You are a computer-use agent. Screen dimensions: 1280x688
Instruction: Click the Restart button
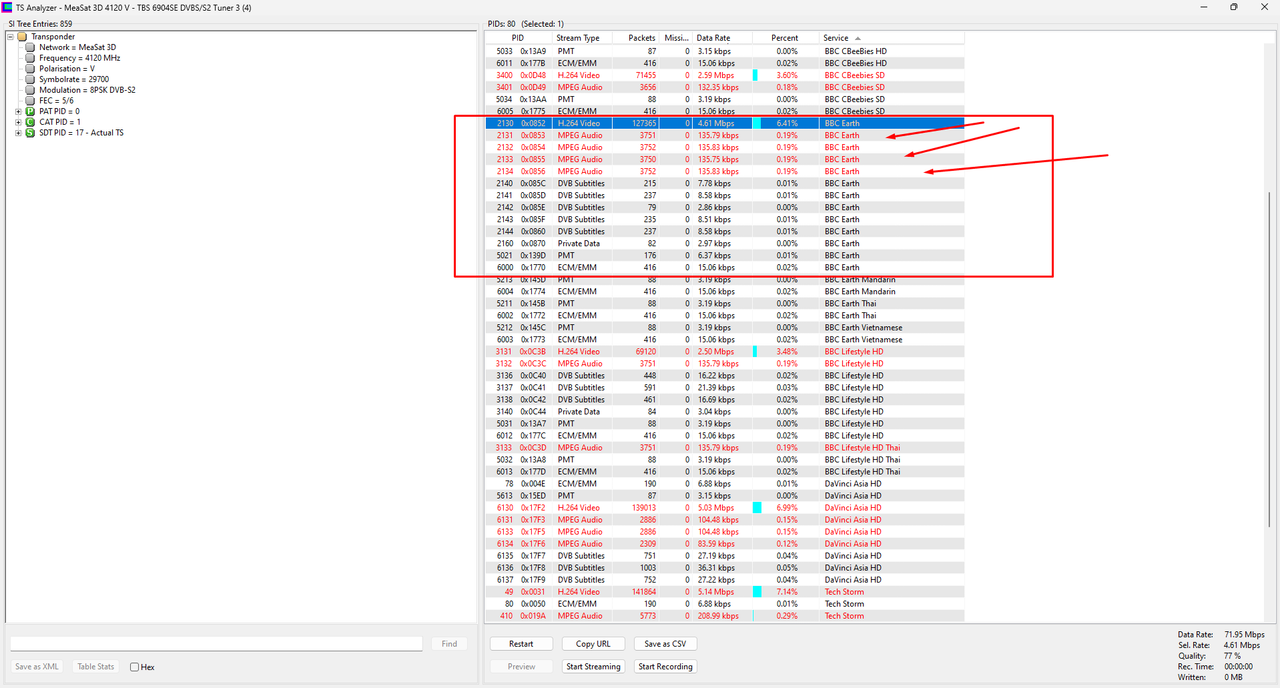[521, 644]
